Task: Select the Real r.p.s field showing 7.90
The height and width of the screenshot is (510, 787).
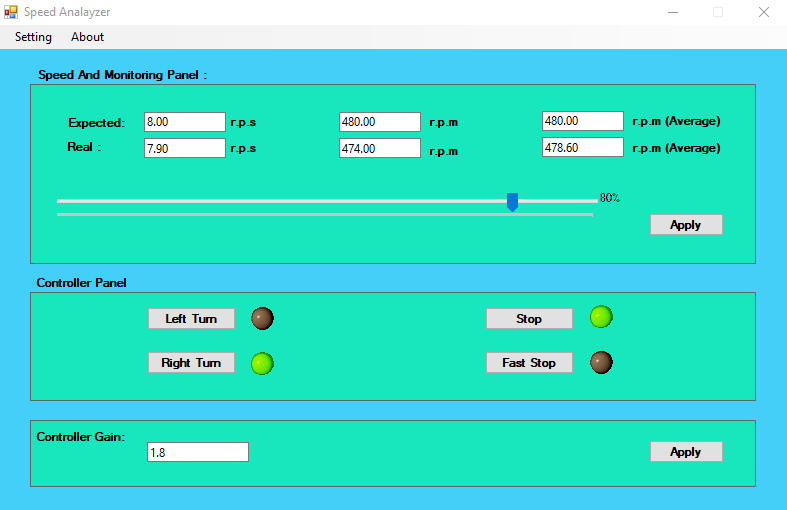Action: tap(185, 148)
